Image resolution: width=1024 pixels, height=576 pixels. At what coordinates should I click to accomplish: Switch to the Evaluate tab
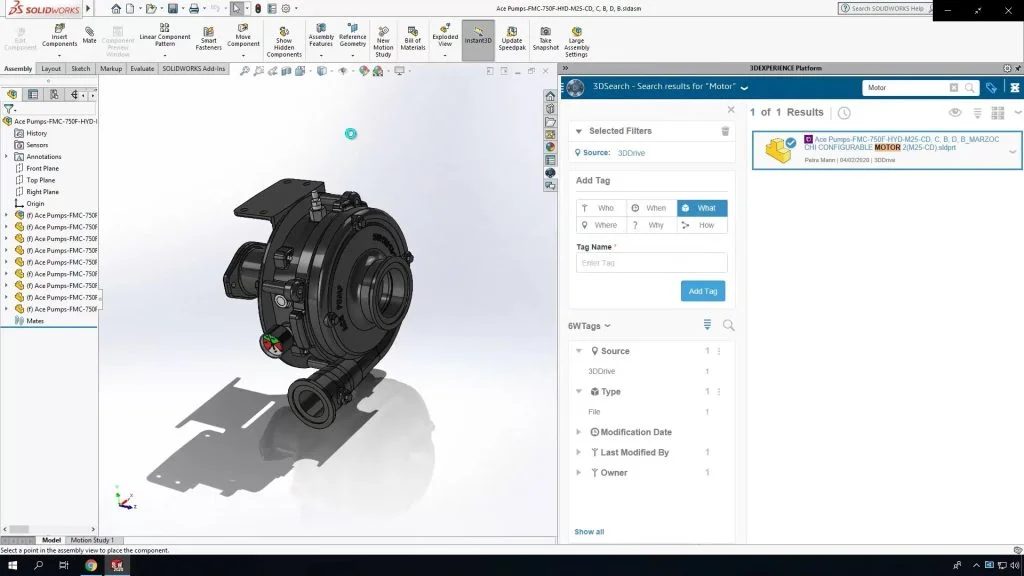[142, 69]
